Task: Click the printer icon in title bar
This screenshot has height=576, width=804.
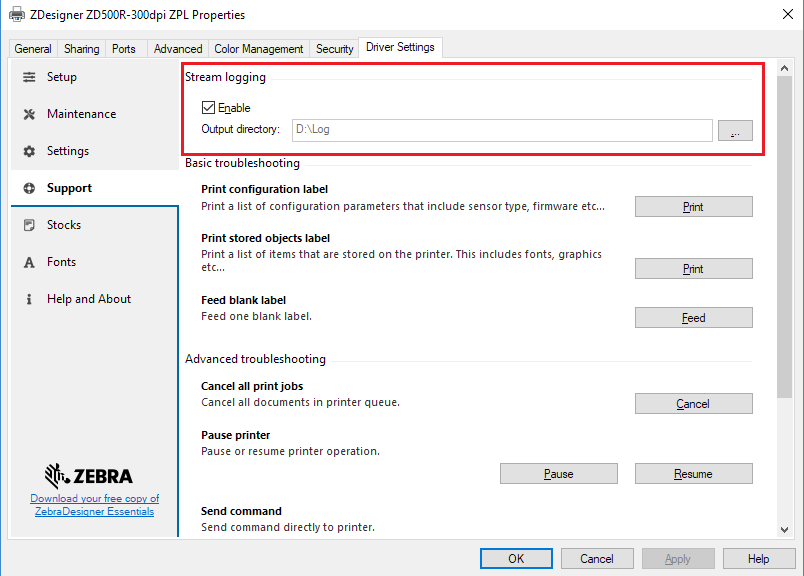Action: tap(17, 15)
